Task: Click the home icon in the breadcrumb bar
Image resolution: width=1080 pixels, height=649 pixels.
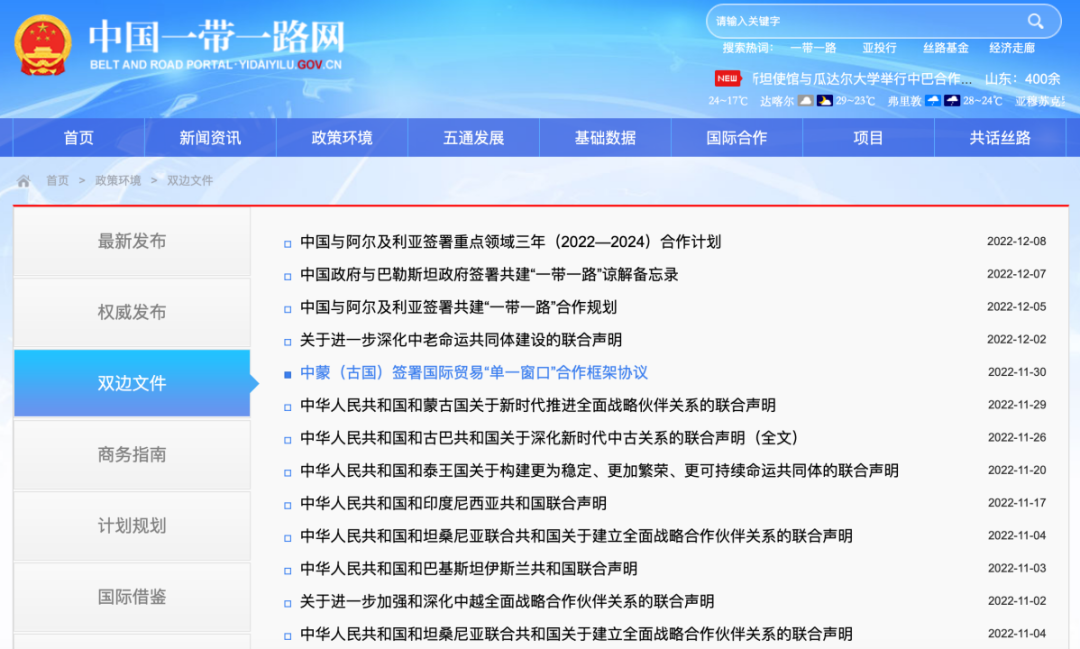Action: pos(23,181)
